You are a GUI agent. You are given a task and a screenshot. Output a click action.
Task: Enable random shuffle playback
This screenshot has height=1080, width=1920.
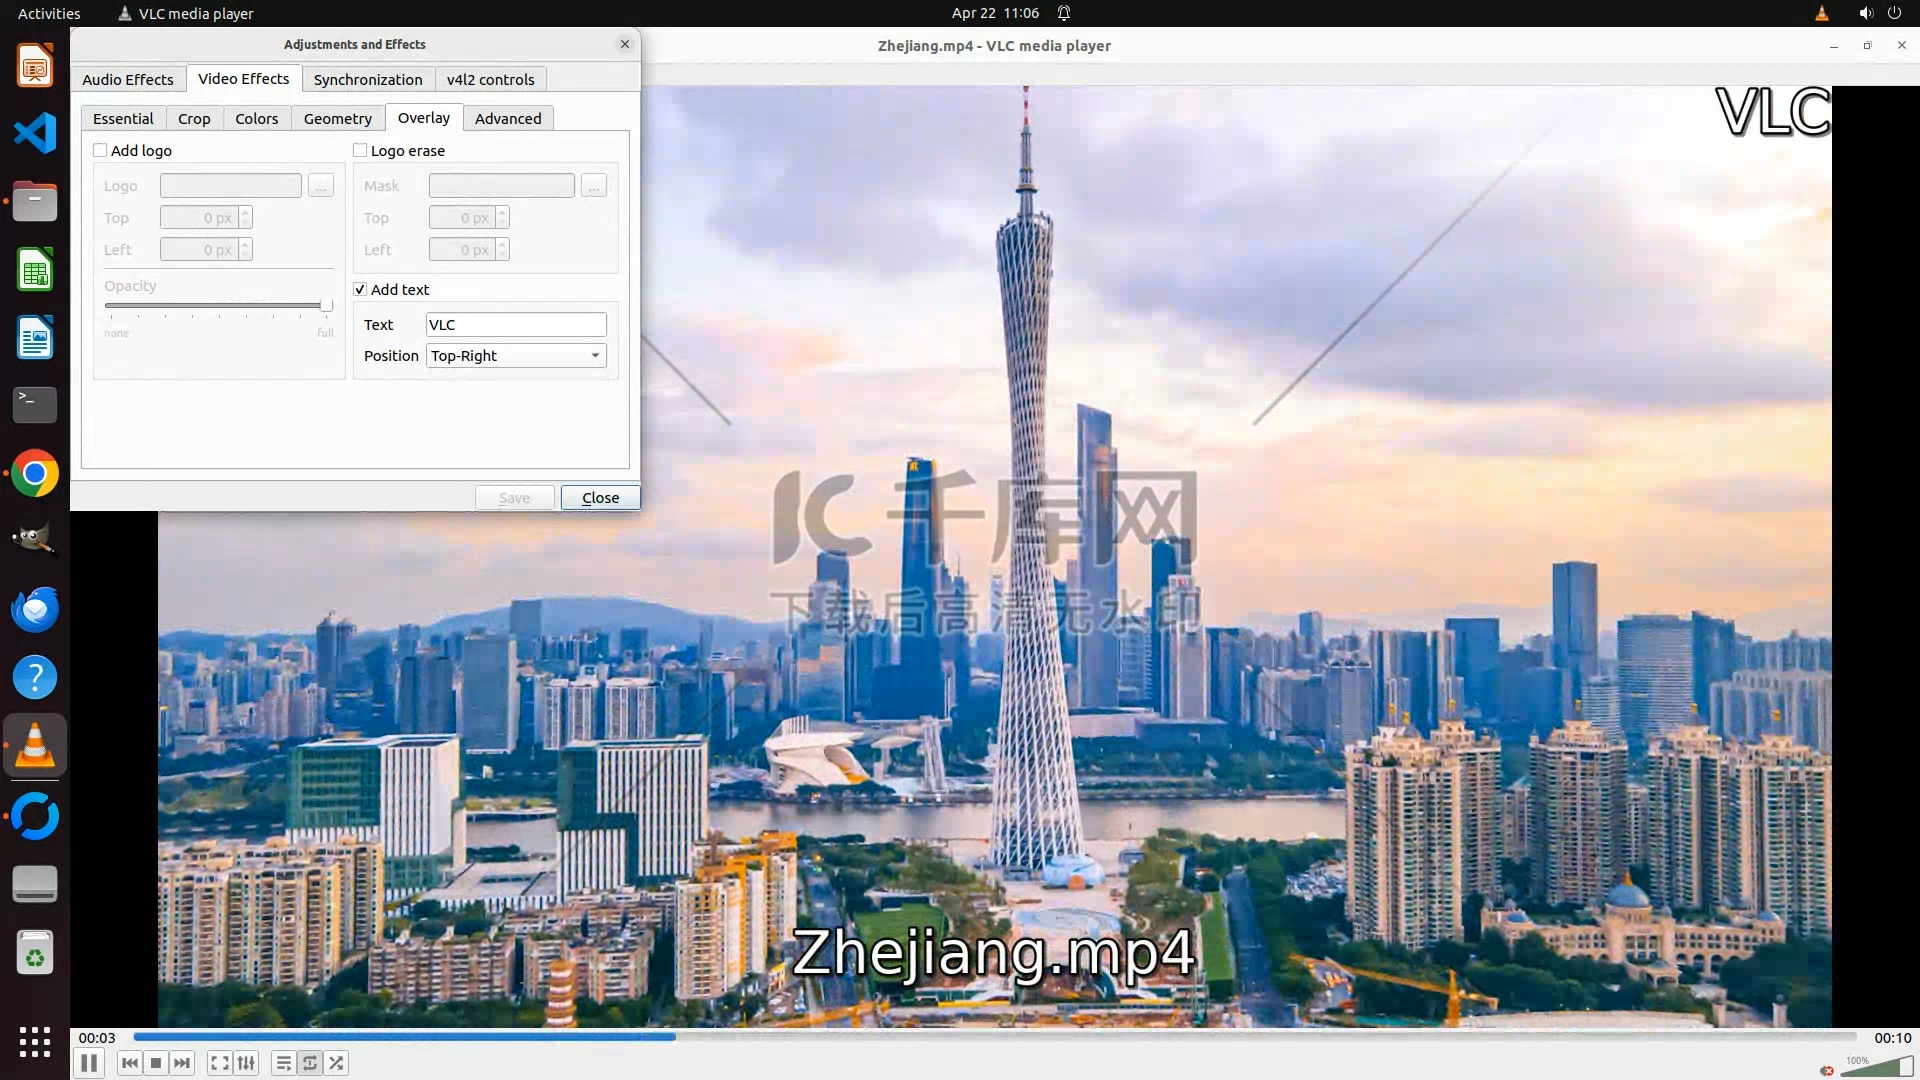click(337, 1063)
